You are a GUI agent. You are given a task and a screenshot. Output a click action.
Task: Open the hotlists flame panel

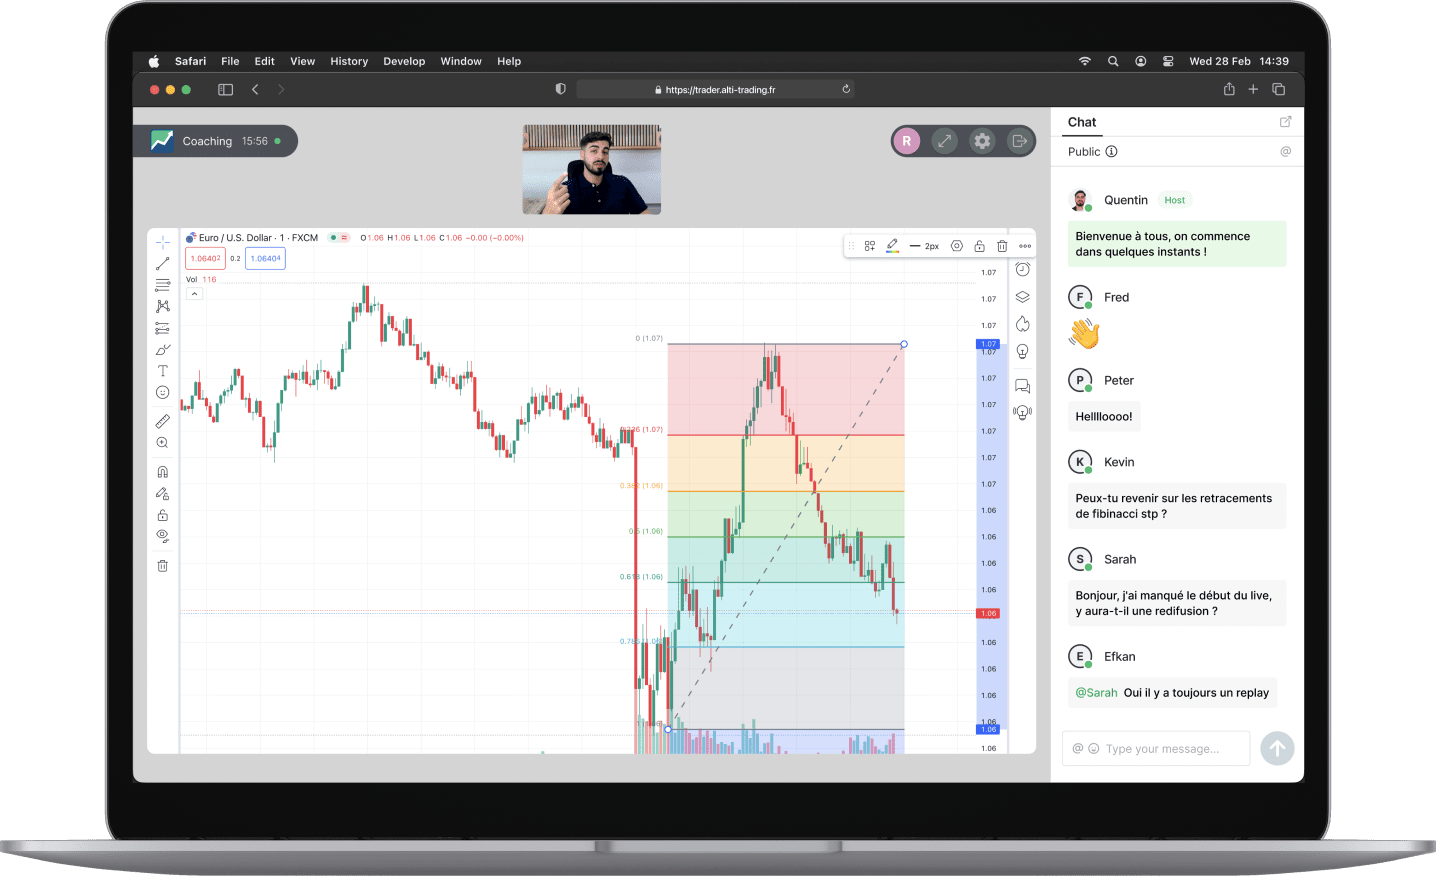[x=1022, y=324]
